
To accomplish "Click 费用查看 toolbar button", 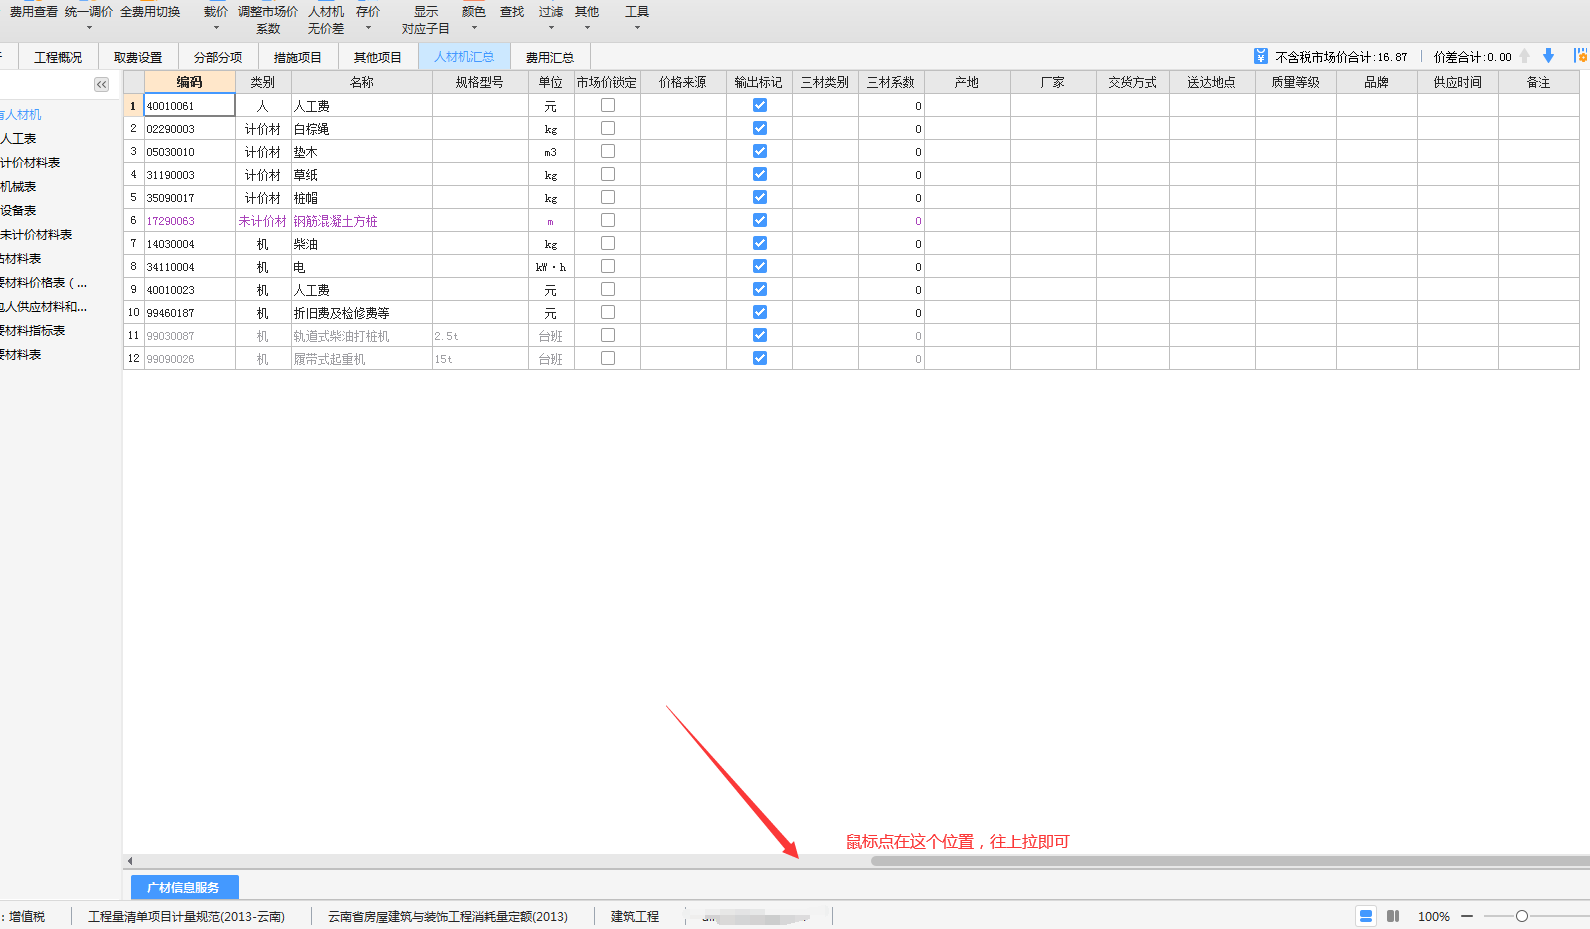I will pos(34,12).
